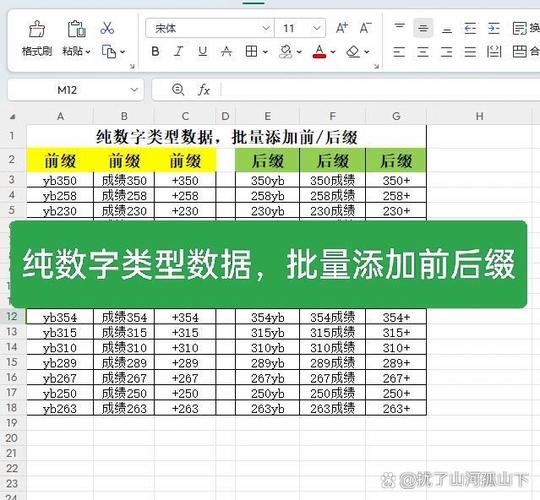This screenshot has height=500, width=540.
Task: Open the Copy options dropdown arrow
Action: [x=123, y=52]
